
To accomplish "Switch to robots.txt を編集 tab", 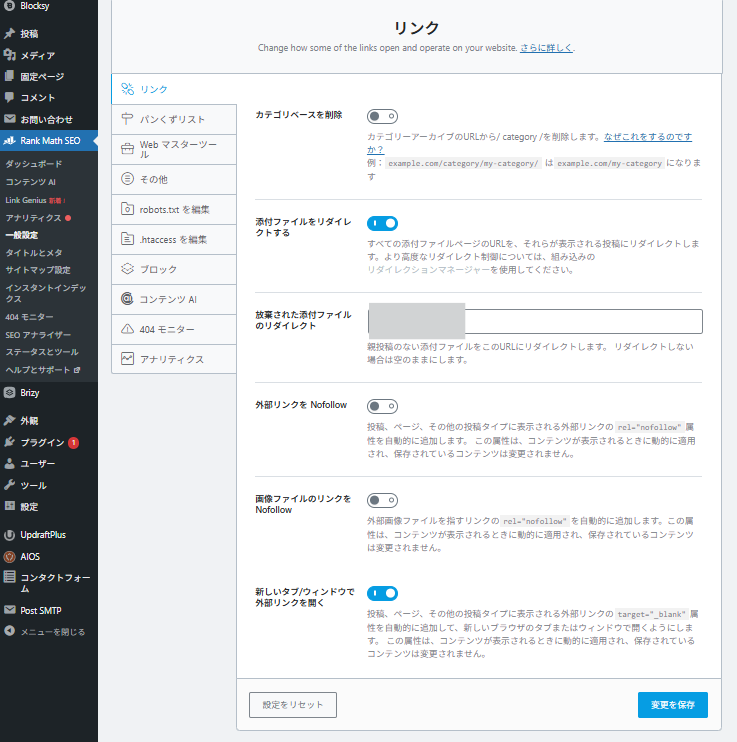I will tap(174, 209).
